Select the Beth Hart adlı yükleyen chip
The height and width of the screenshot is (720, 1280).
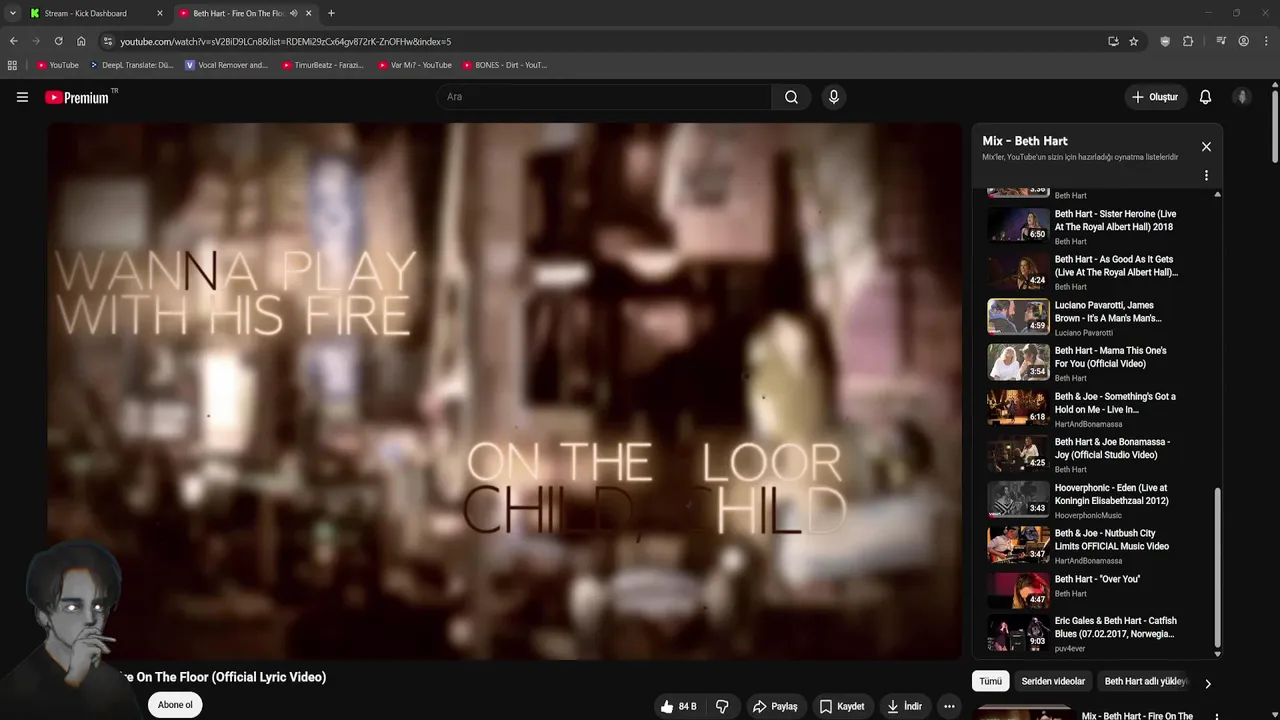(x=1145, y=681)
